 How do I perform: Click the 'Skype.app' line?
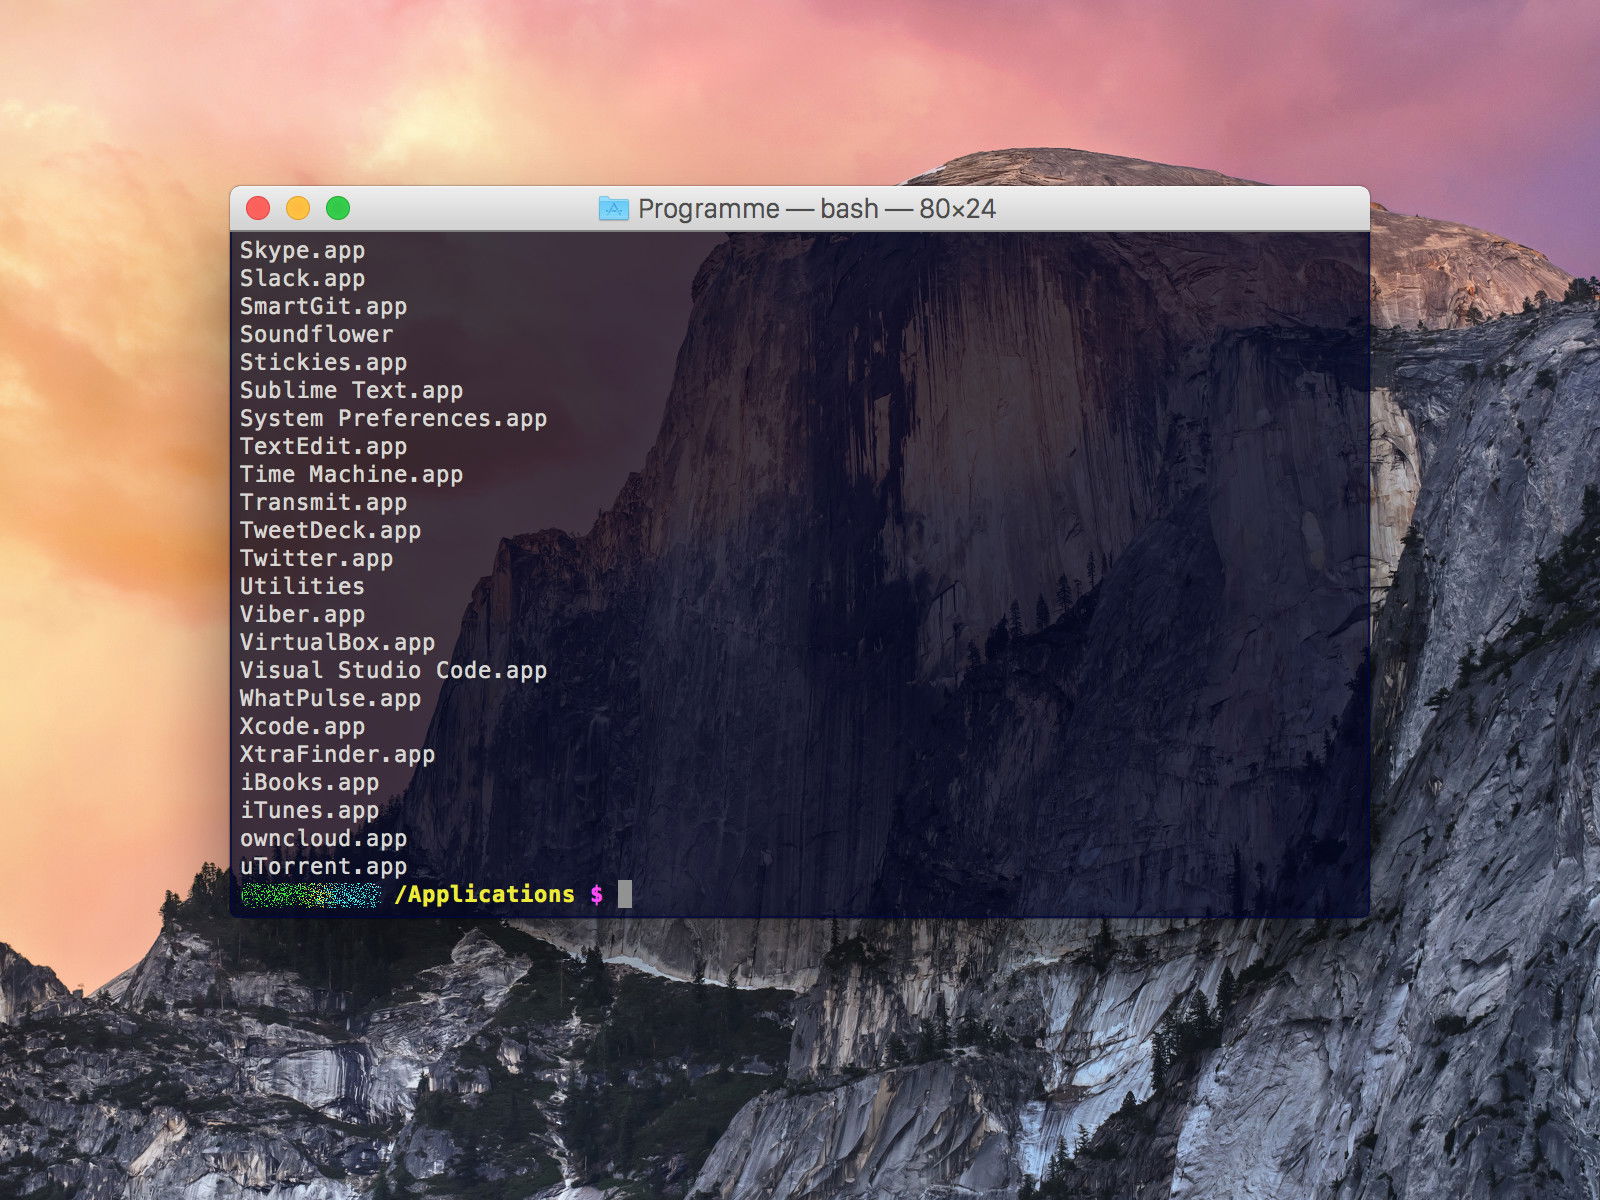302,251
